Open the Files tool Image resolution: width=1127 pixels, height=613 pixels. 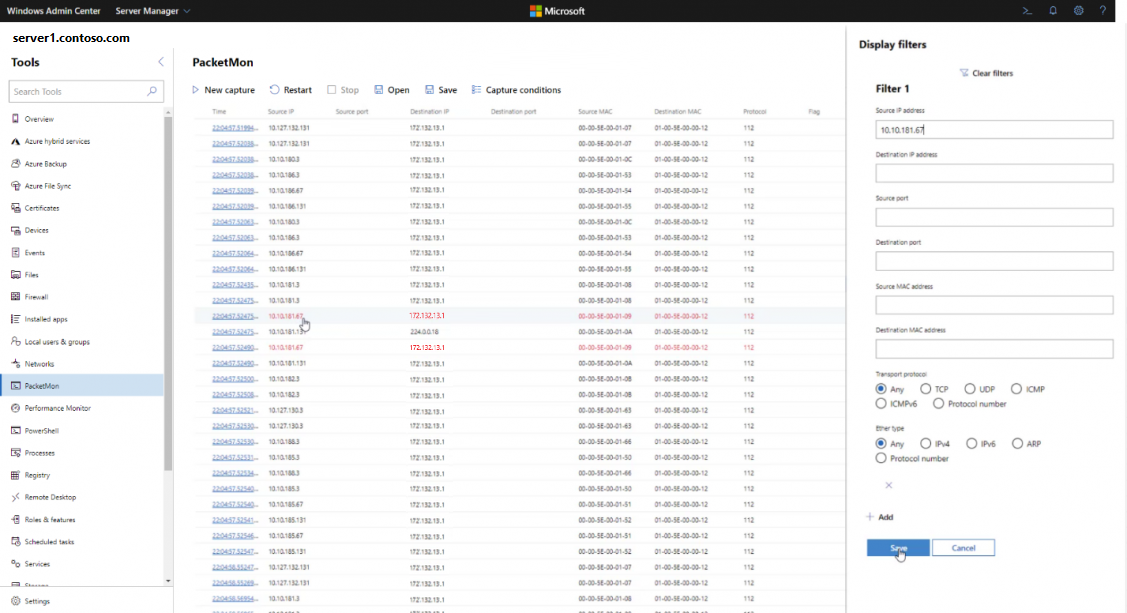coord(31,275)
